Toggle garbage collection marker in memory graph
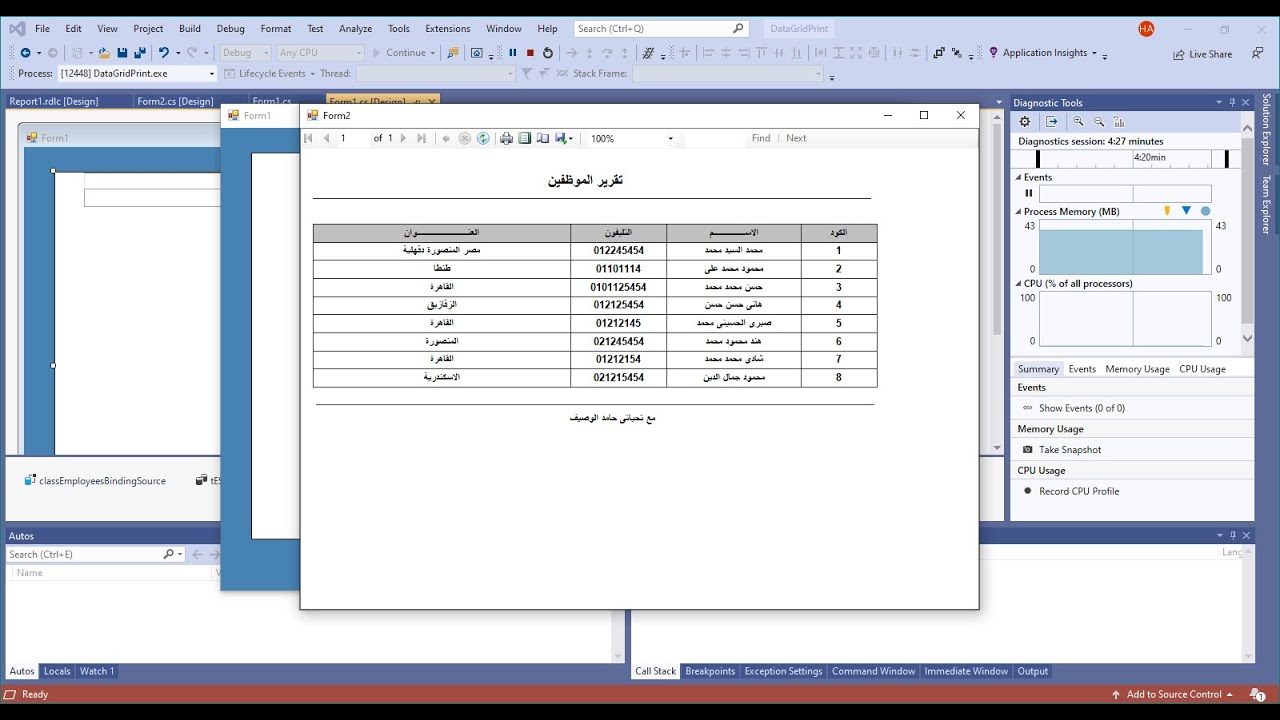The image size is (1280, 720). coord(1166,211)
